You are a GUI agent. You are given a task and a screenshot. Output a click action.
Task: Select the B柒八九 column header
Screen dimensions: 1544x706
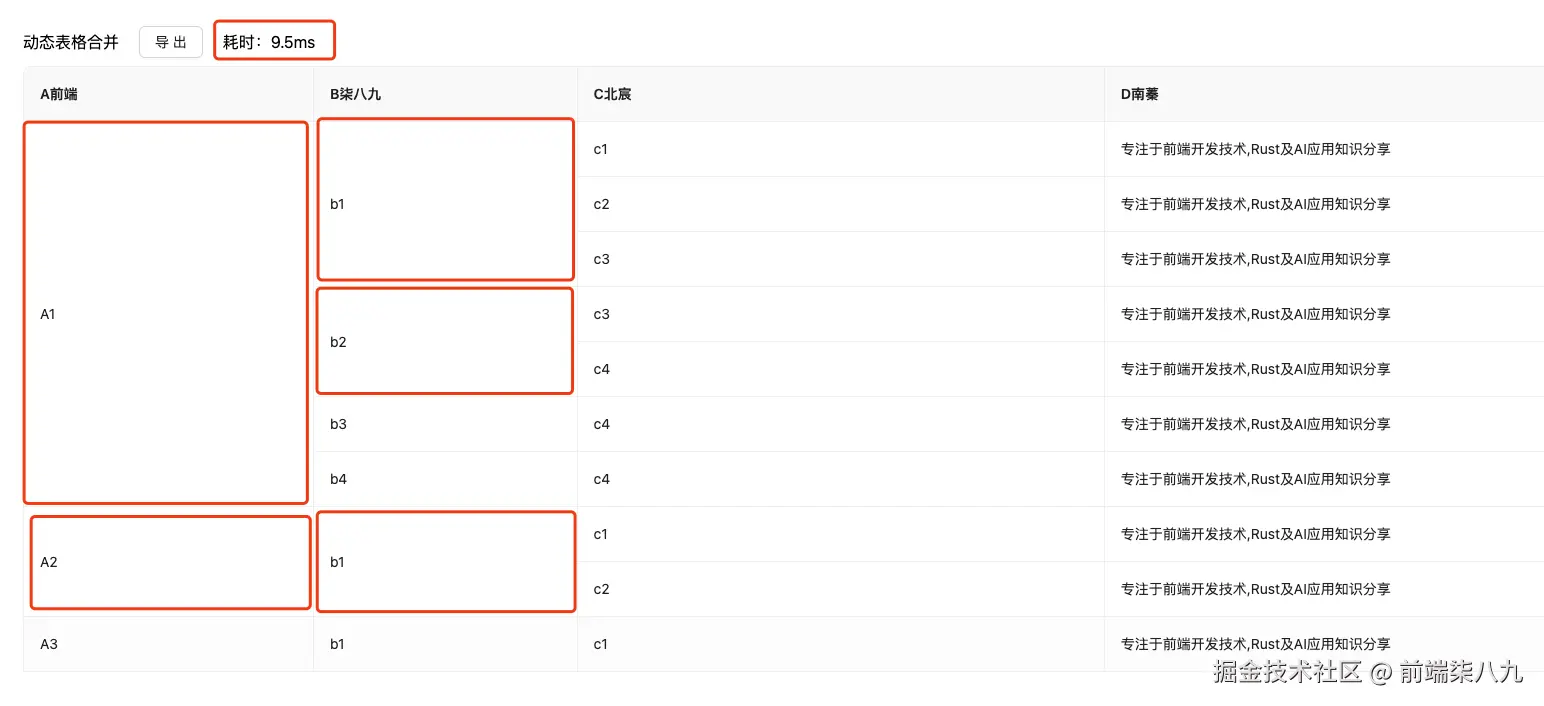(x=355, y=94)
